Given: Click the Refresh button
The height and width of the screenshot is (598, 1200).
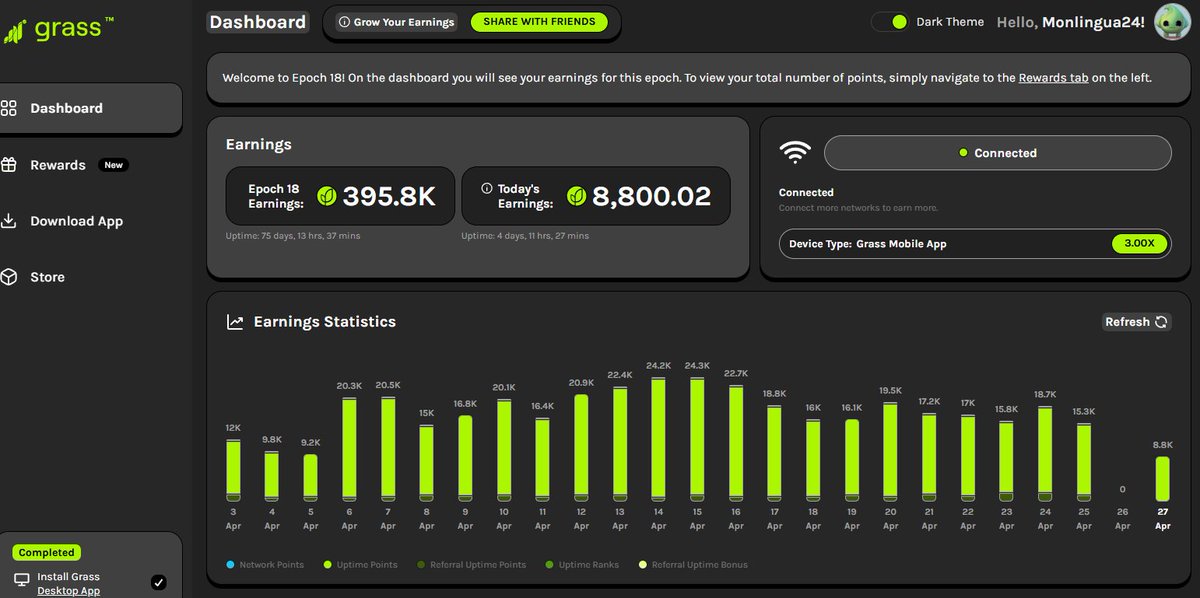Looking at the screenshot, I should pos(1136,322).
